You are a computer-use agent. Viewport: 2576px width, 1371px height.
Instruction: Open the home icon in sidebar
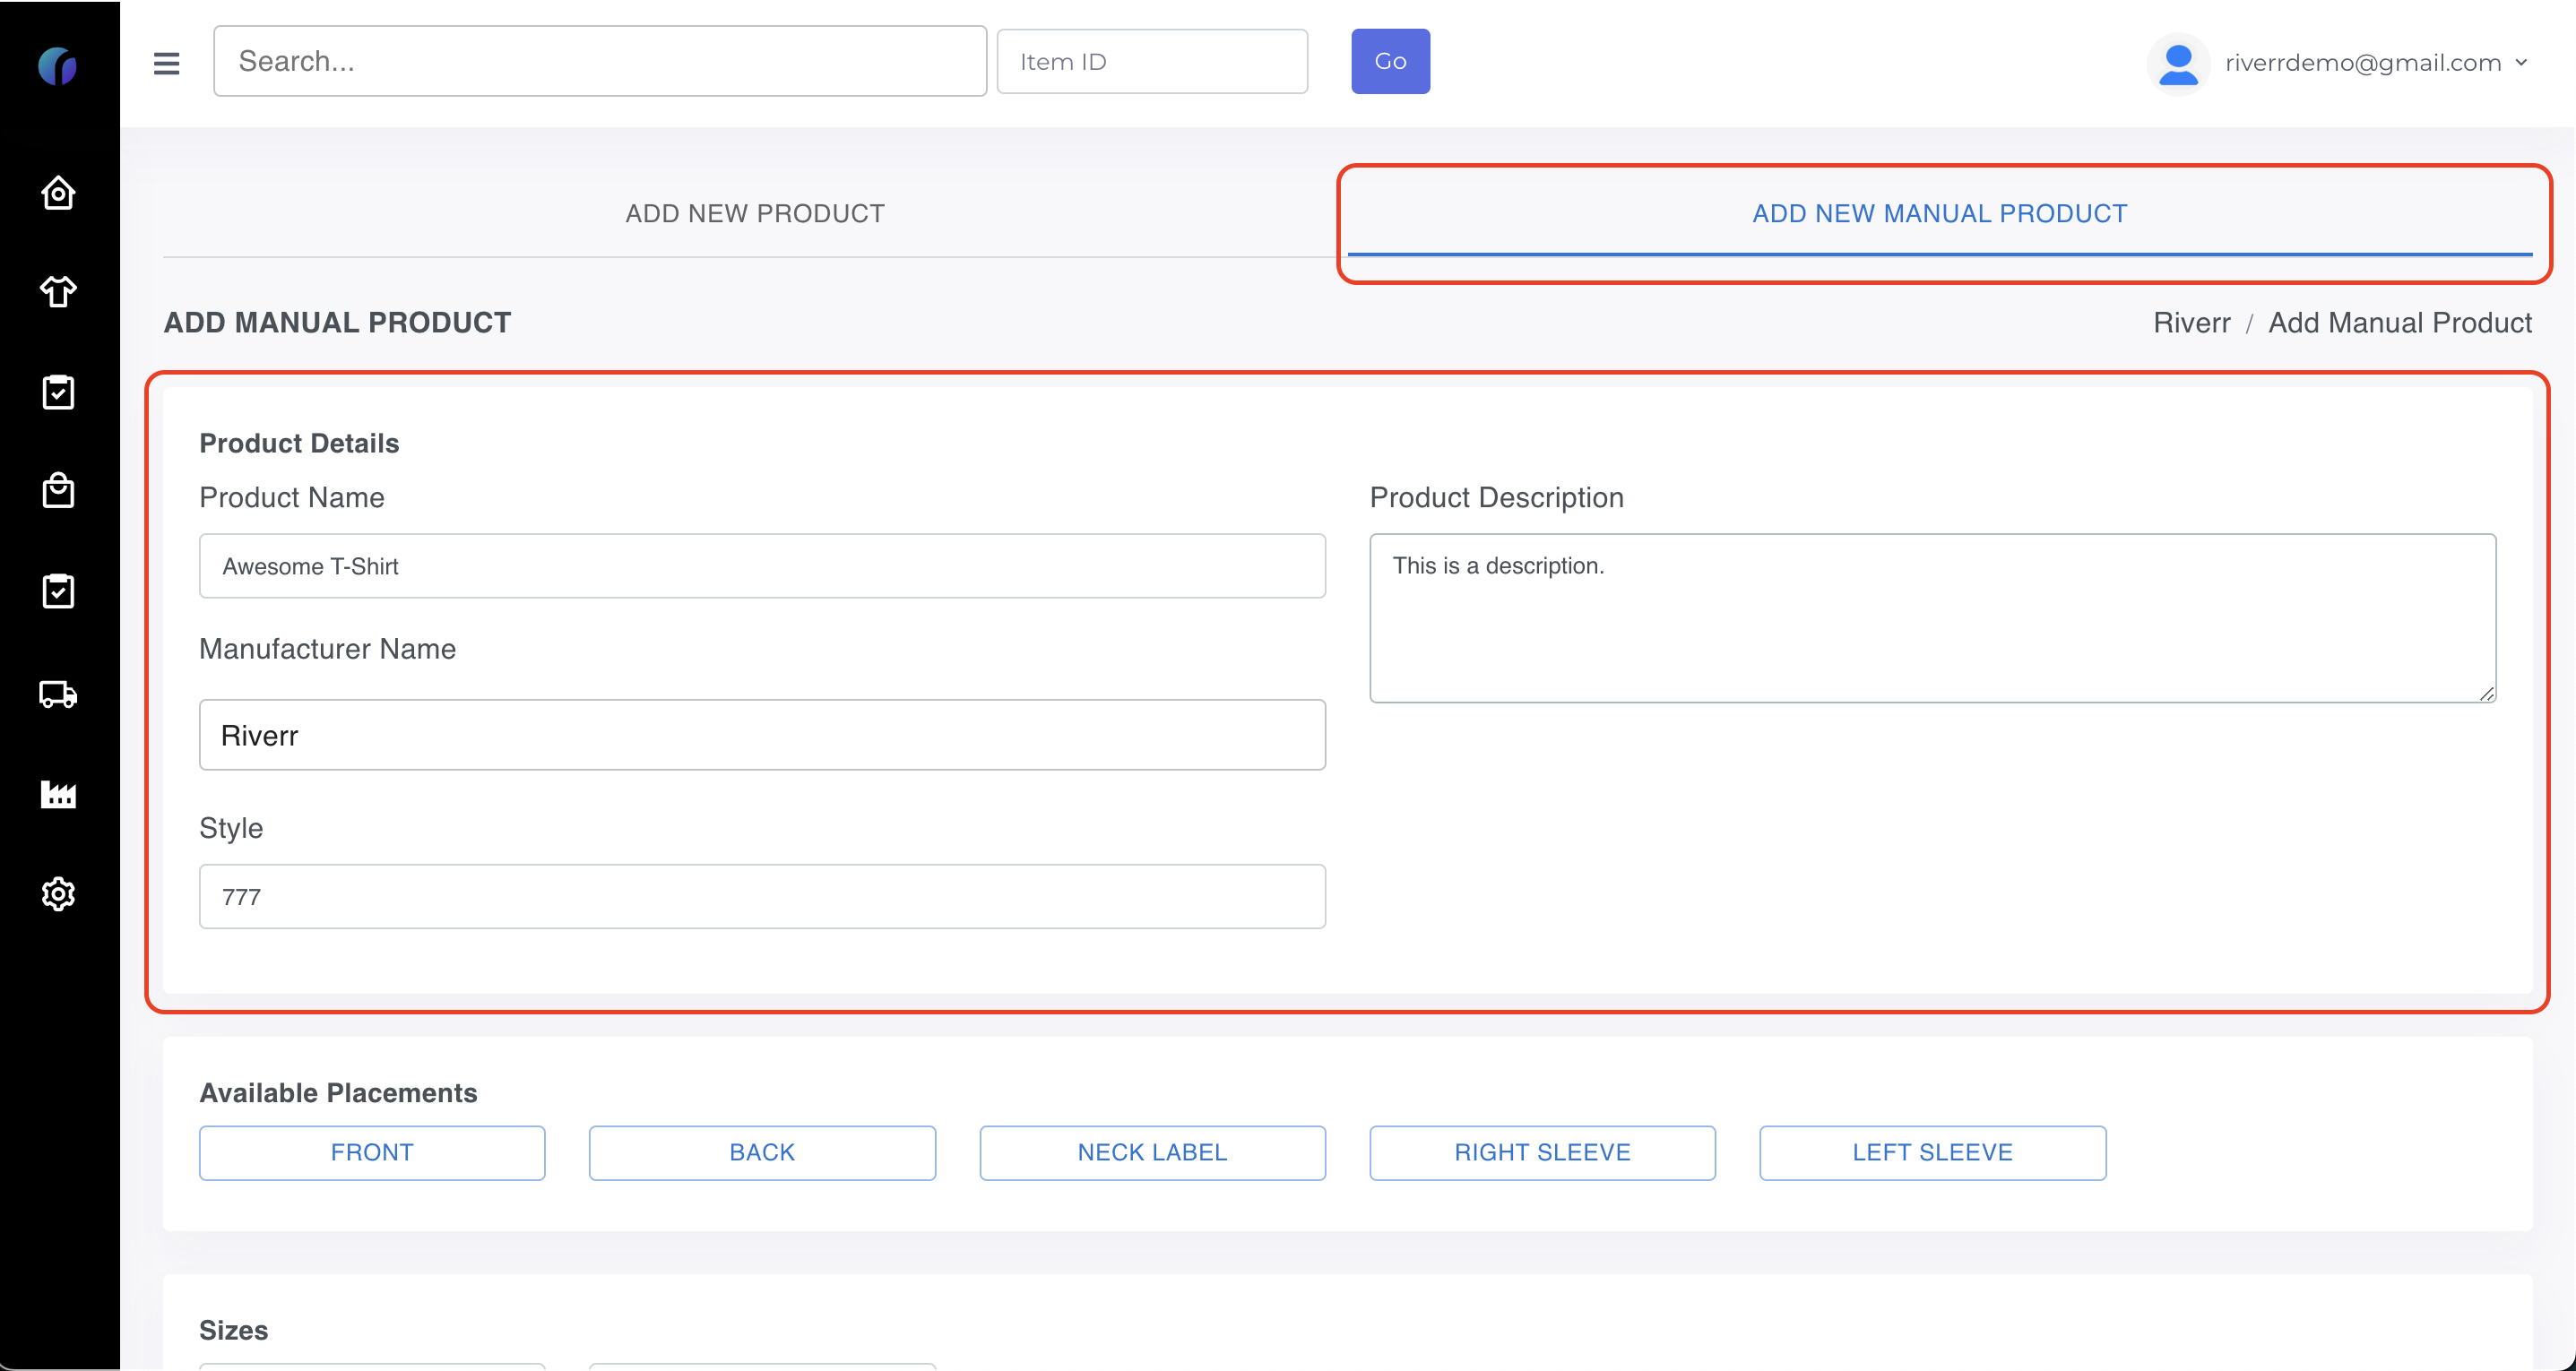pos(58,192)
